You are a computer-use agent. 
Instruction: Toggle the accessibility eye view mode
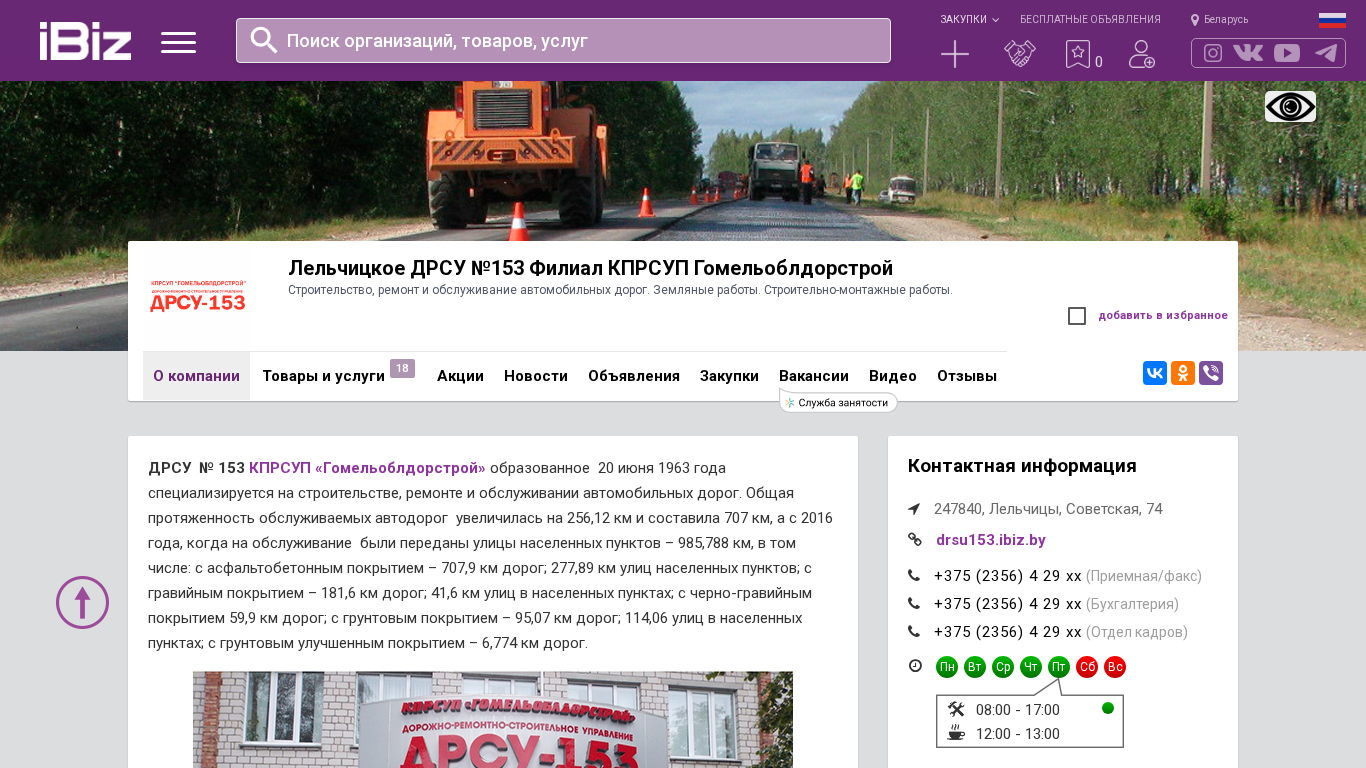click(x=1290, y=106)
